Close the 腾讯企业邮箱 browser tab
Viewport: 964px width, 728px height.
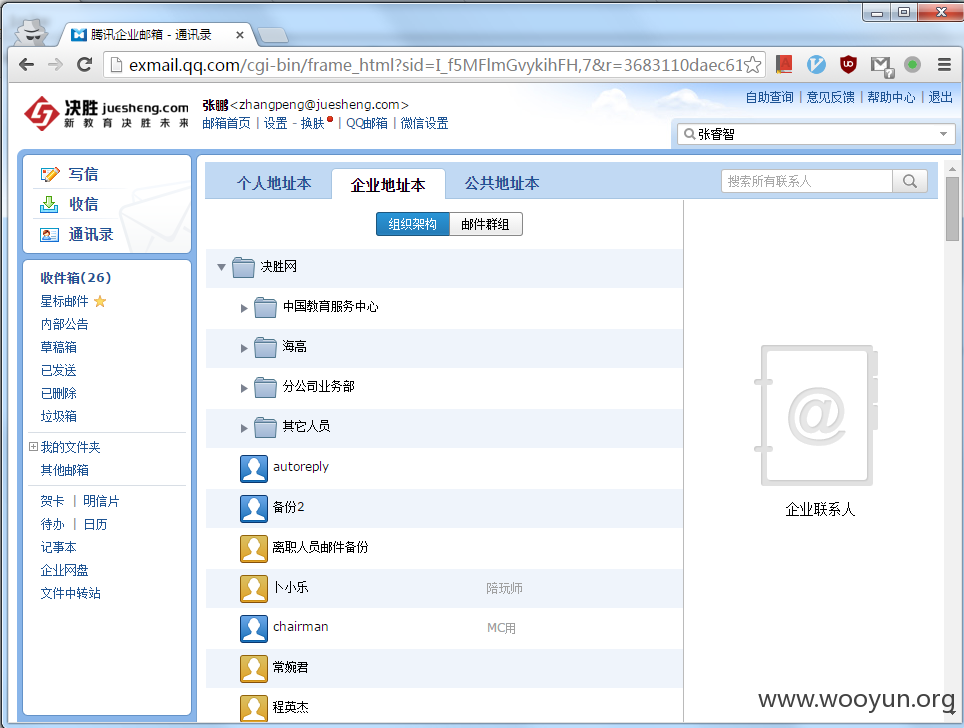point(240,35)
